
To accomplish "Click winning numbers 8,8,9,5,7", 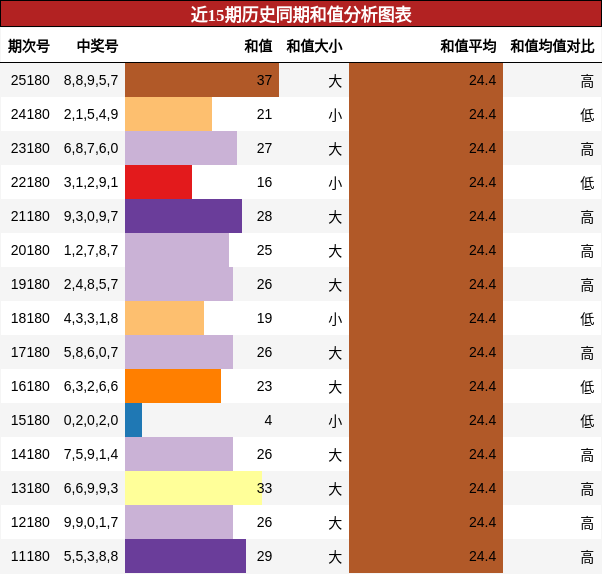I will (x=91, y=80).
